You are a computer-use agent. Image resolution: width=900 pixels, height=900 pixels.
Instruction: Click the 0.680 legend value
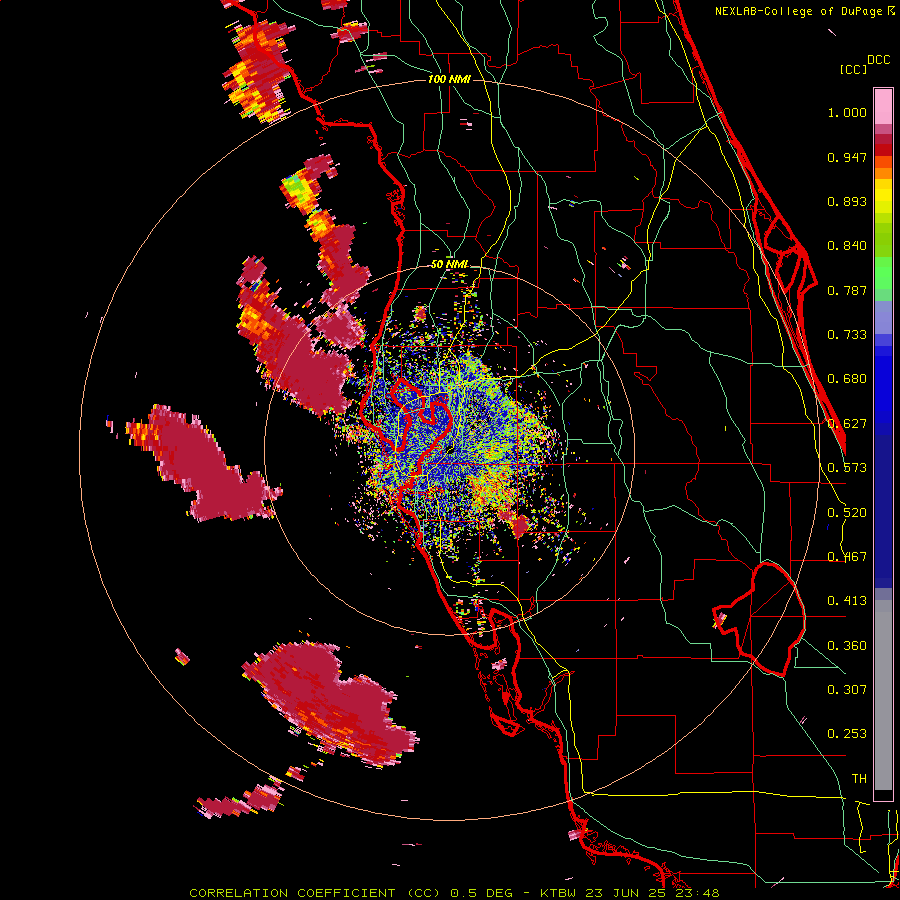[x=847, y=379]
